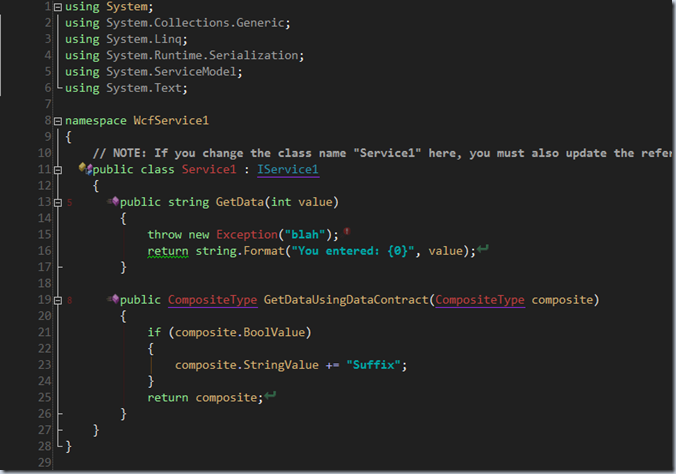This screenshot has width=676, height=474.
Task: Click line number 21 in the gutter
Action: pyautogui.click(x=45, y=333)
